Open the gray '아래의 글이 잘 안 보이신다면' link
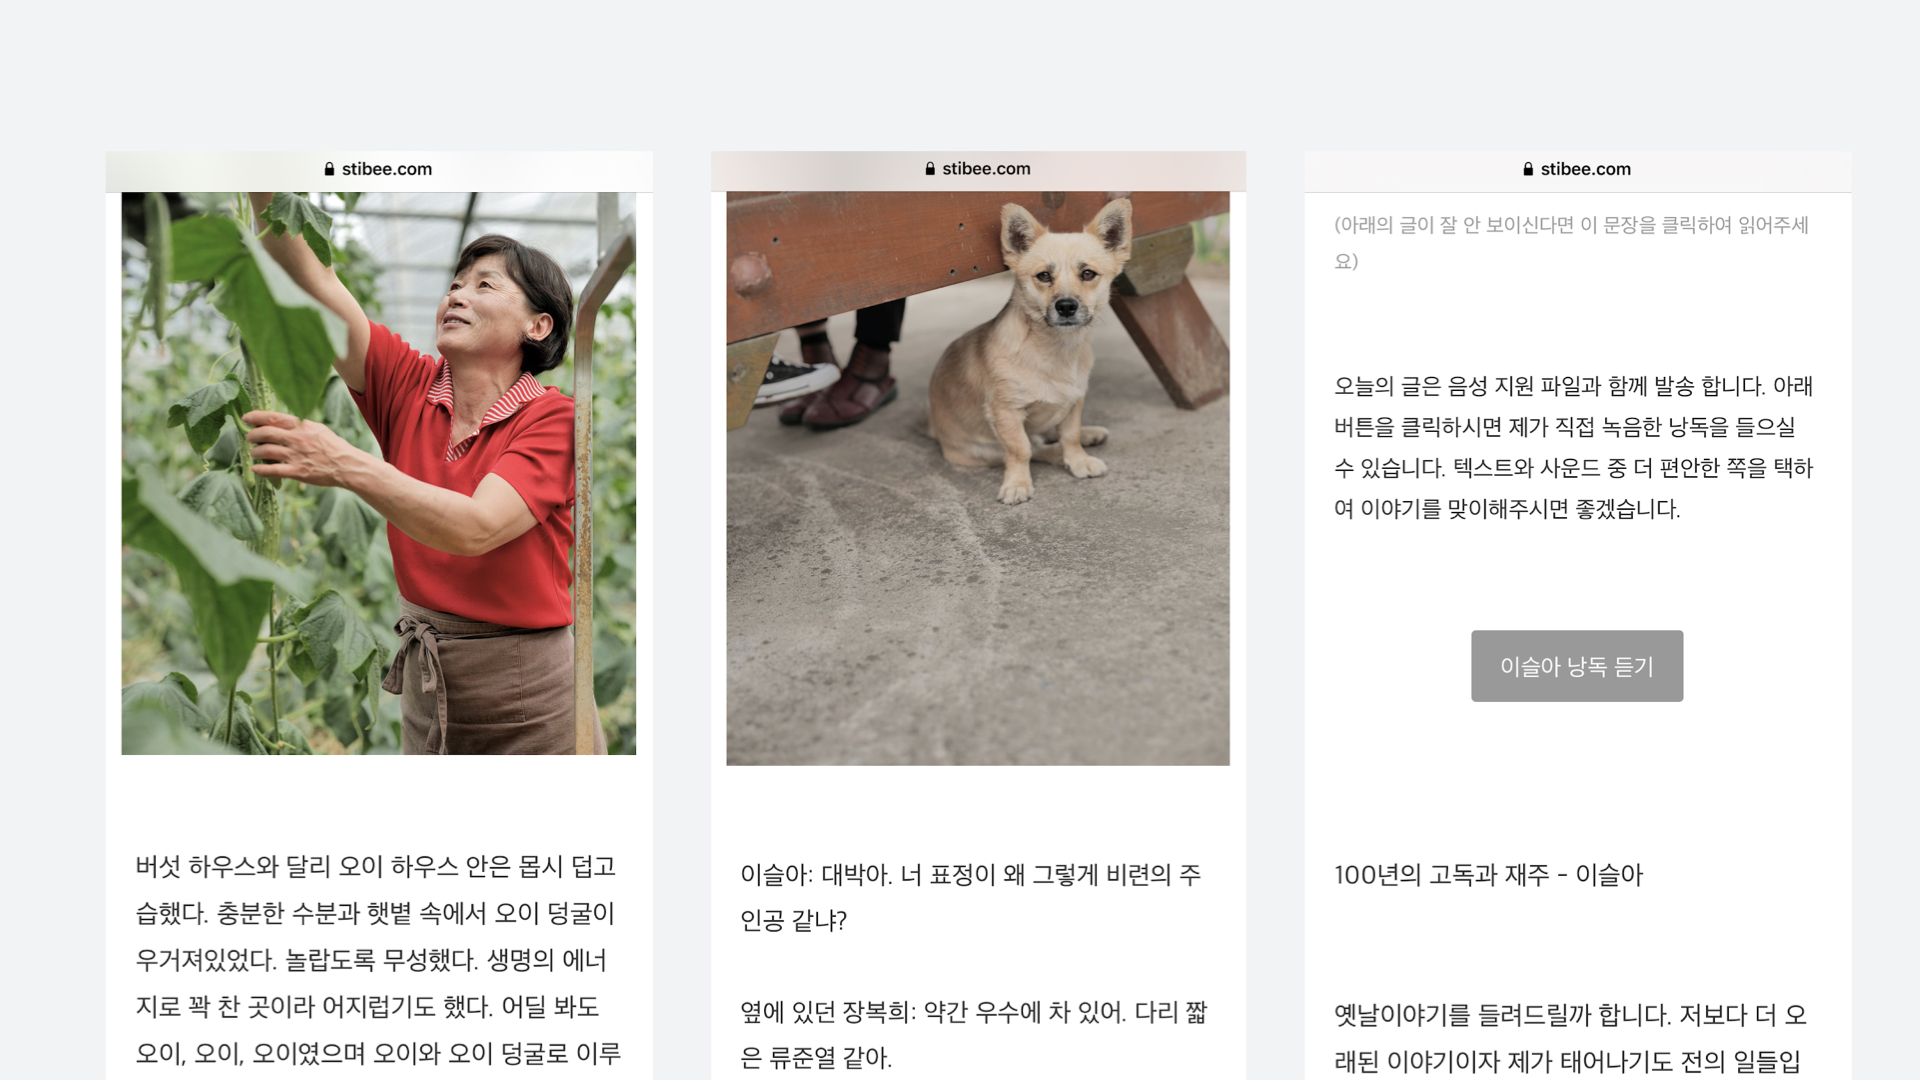The width and height of the screenshot is (1920, 1080). pos(1571,243)
